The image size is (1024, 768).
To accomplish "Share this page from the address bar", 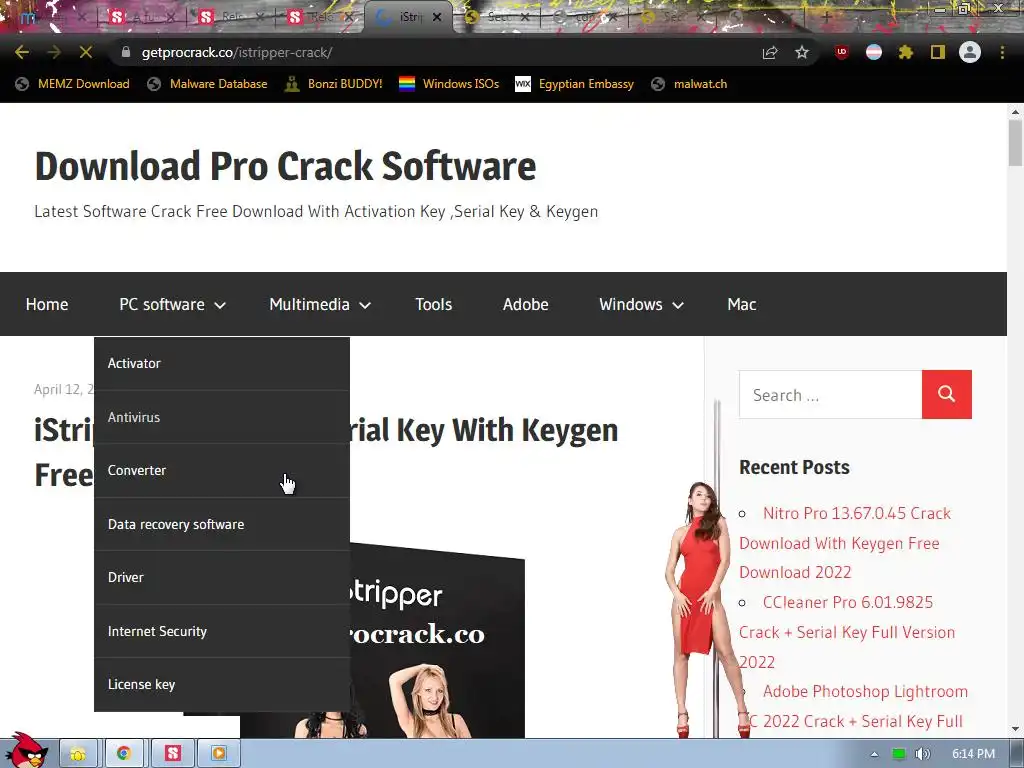I will click(770, 52).
